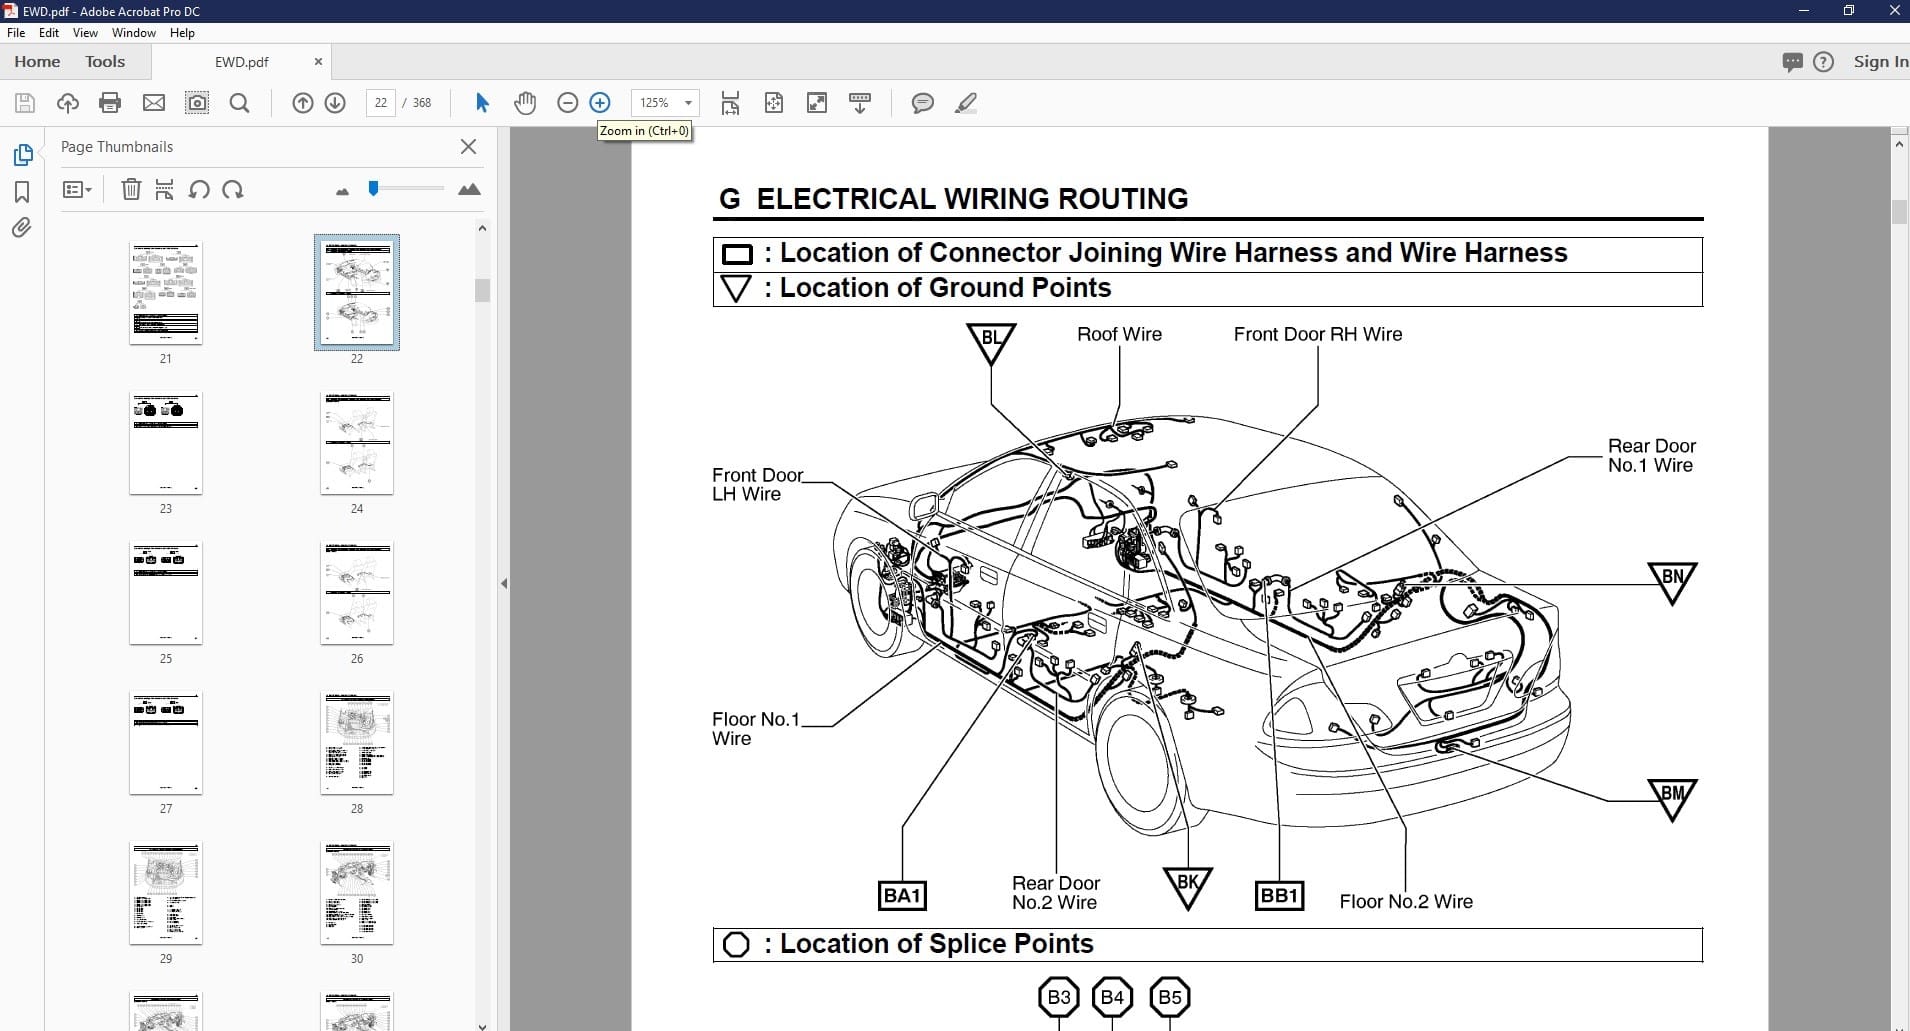Image resolution: width=1910 pixels, height=1031 pixels.
Task: Toggle the Page Thumbnails panel icon
Action: coord(22,155)
